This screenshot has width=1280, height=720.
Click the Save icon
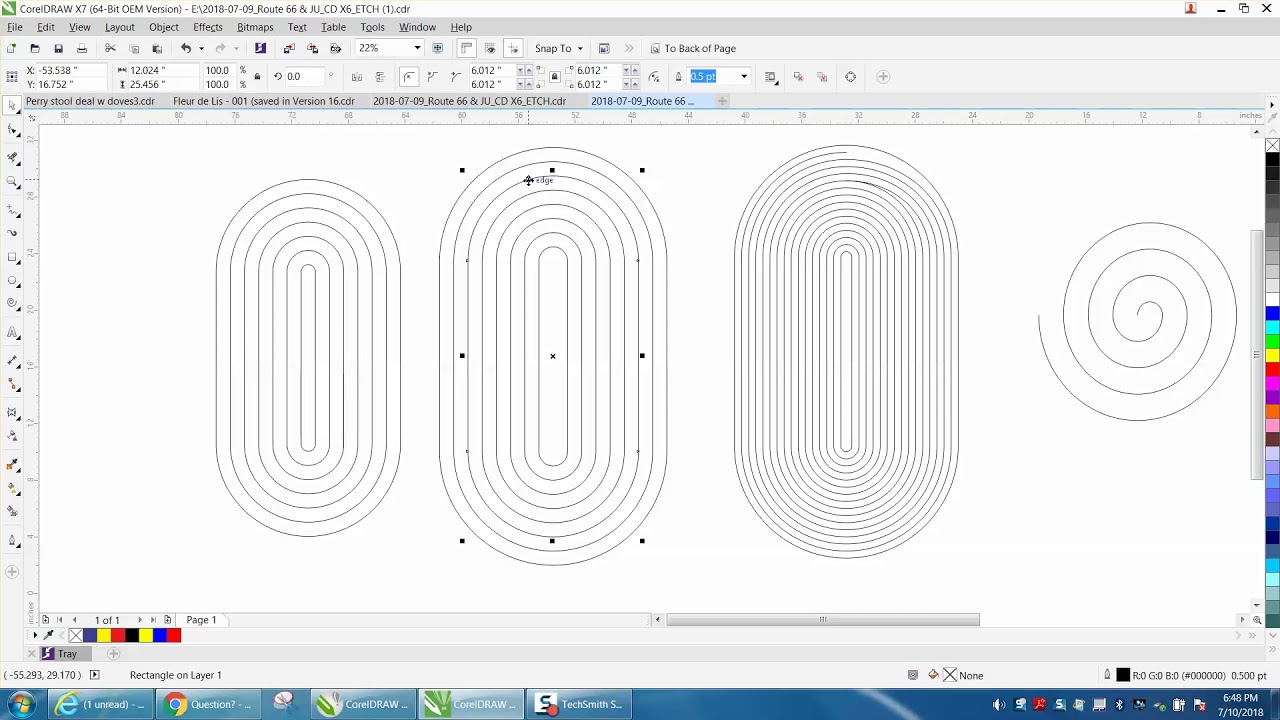[x=58, y=48]
